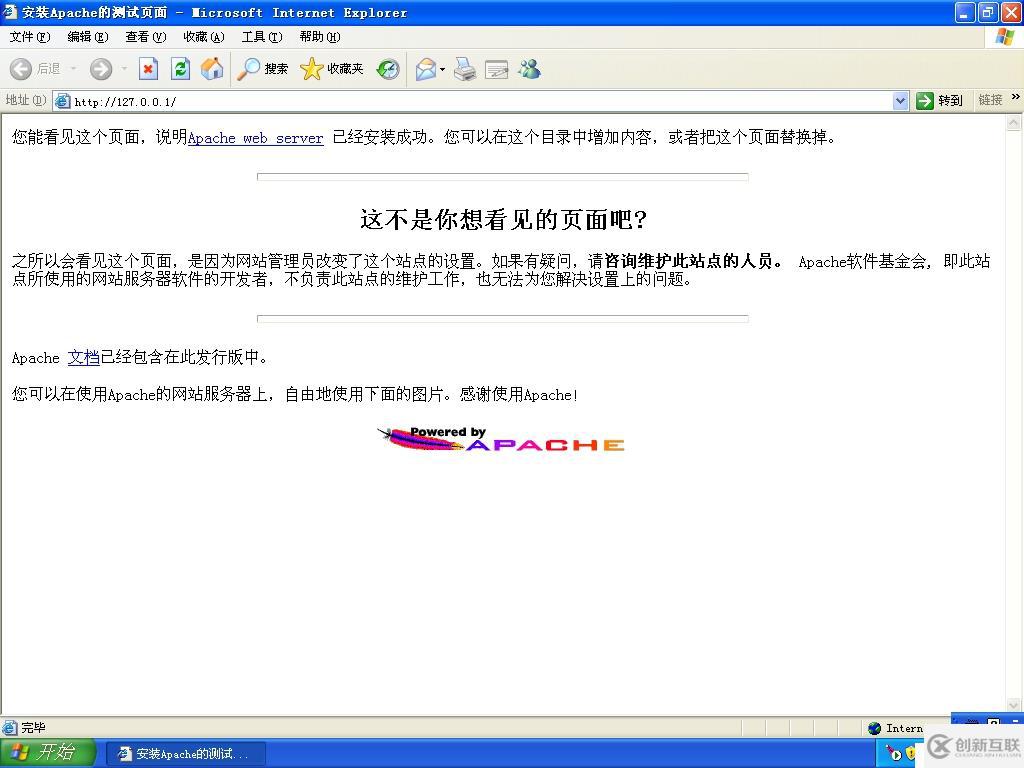Expand the address bar URL dropdown
The image size is (1024, 768).
[x=901, y=101]
